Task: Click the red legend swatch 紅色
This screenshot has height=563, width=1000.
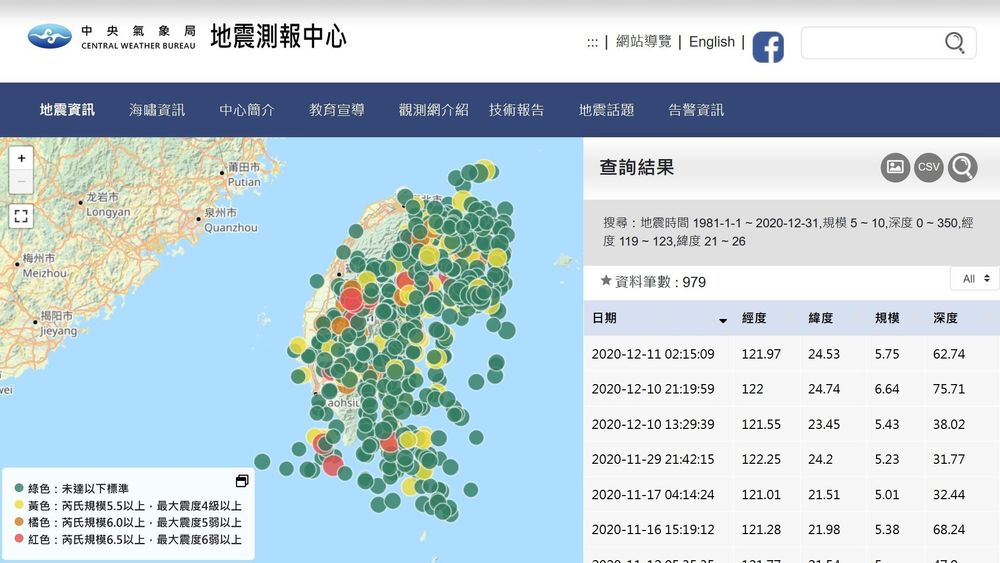Action: tap(19, 539)
